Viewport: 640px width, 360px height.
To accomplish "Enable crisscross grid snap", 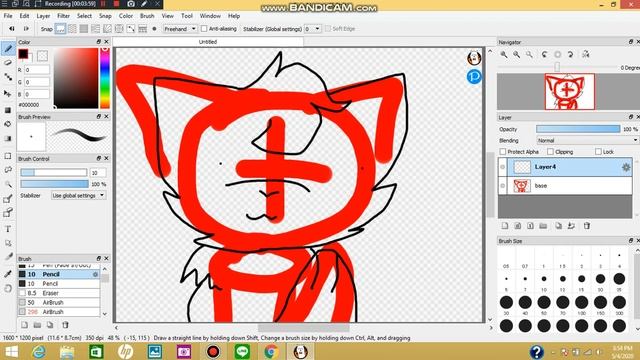I will 84,29.
